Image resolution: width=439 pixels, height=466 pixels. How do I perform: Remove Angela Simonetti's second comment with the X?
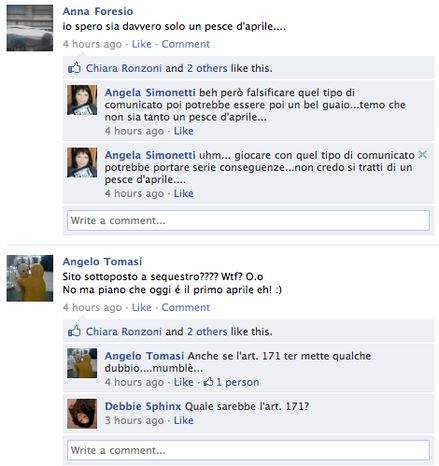pyautogui.click(x=422, y=154)
